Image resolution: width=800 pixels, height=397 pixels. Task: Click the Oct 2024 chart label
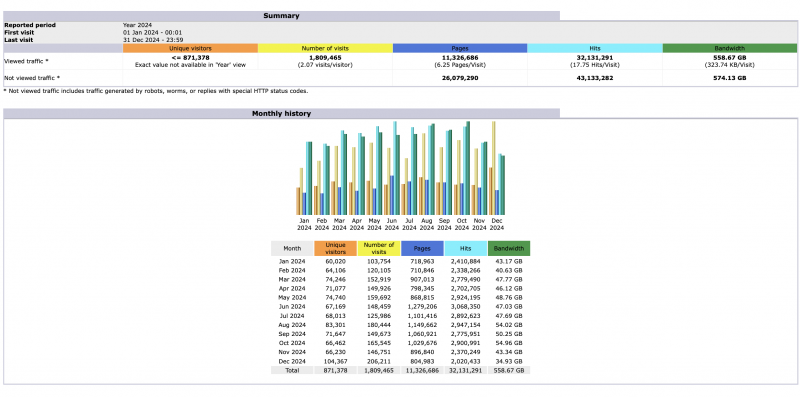461,225
